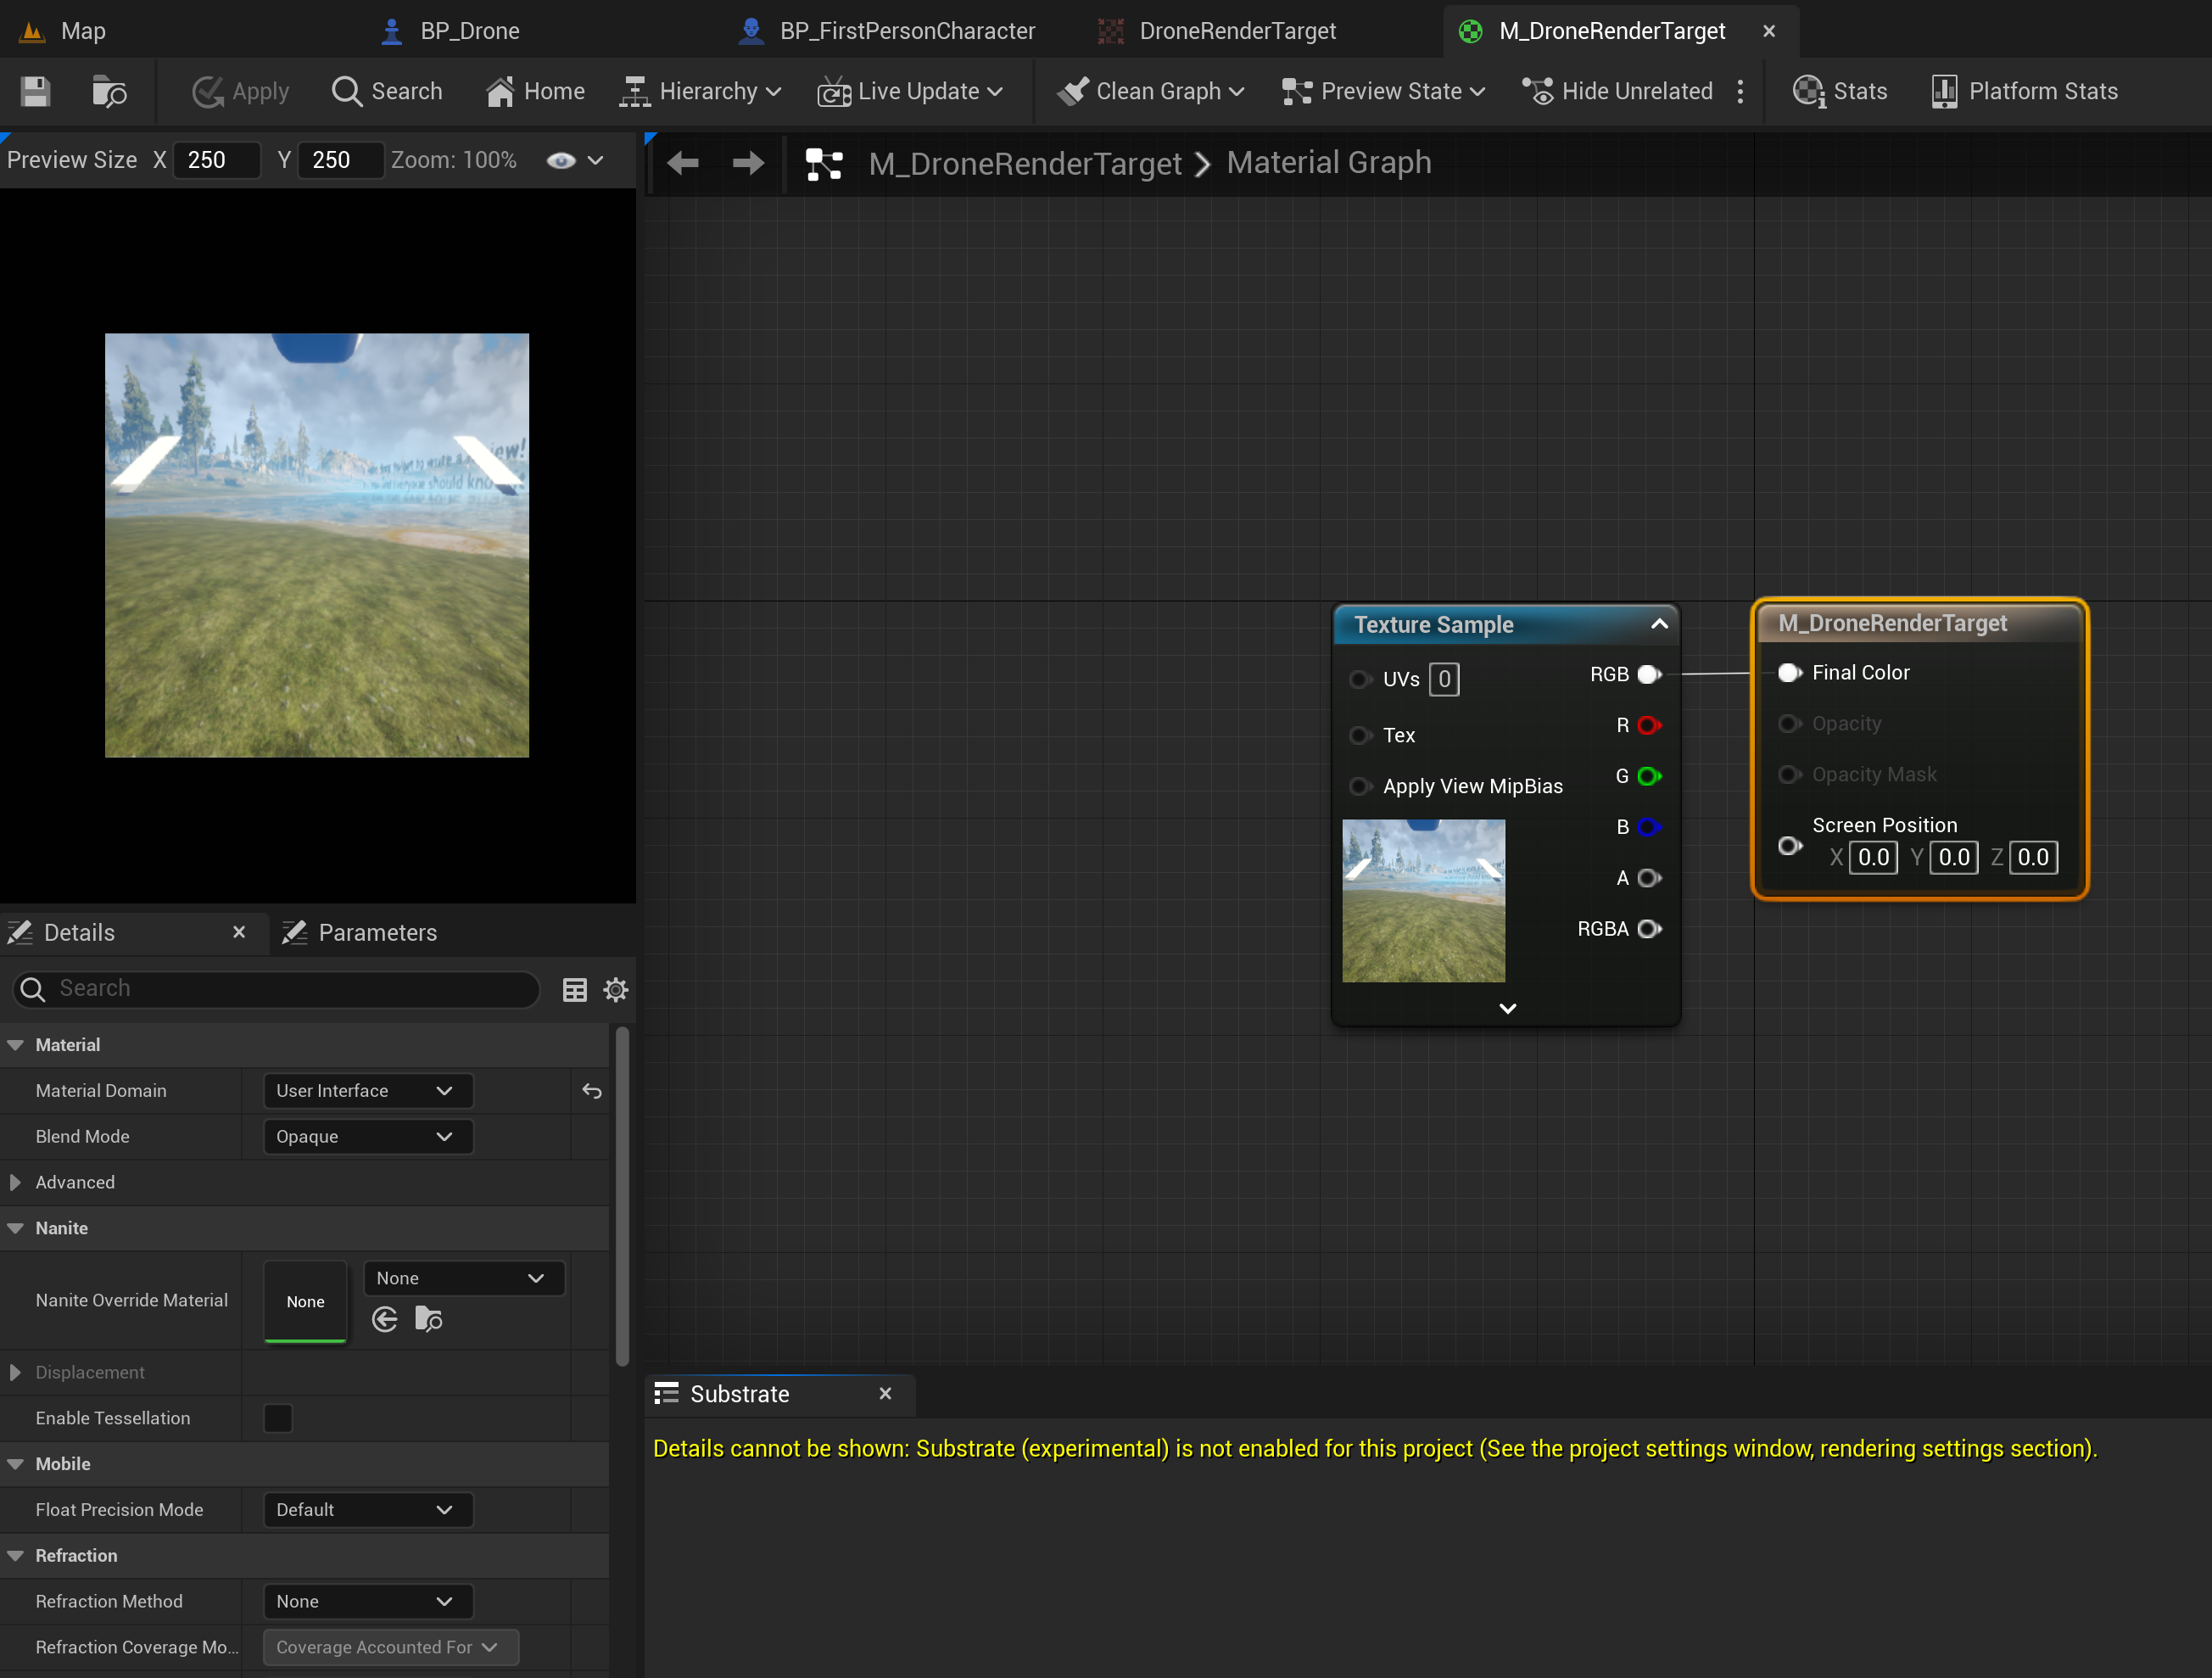Browse to Nanite Override asset icon
The width and height of the screenshot is (2212, 1678).
(x=429, y=1319)
